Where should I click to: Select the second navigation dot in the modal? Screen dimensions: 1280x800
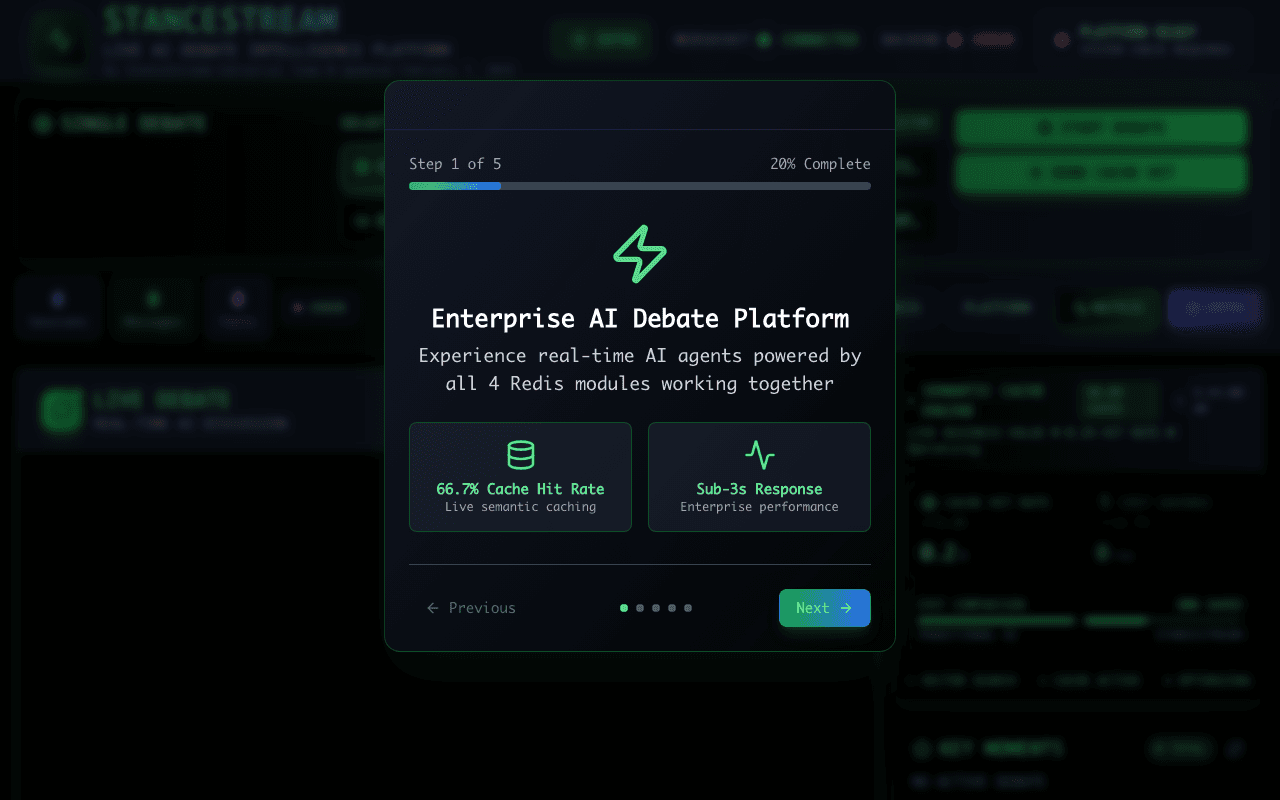coord(640,607)
